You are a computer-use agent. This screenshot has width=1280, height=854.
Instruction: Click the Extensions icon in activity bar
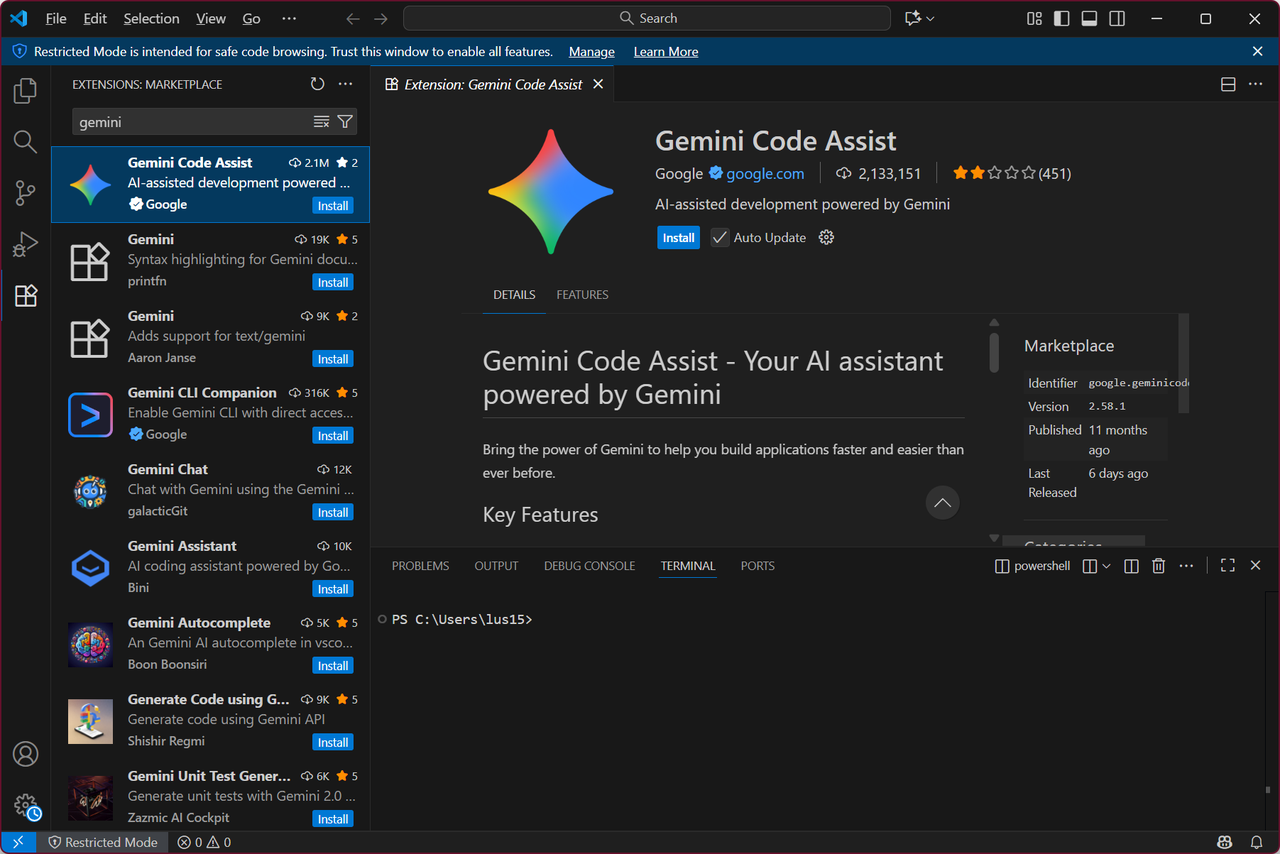click(x=25, y=295)
